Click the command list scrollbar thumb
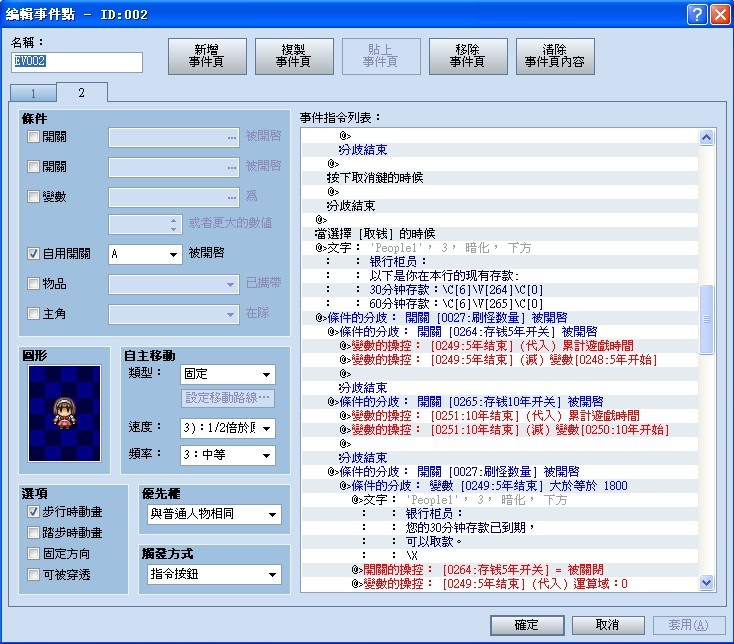 (706, 319)
